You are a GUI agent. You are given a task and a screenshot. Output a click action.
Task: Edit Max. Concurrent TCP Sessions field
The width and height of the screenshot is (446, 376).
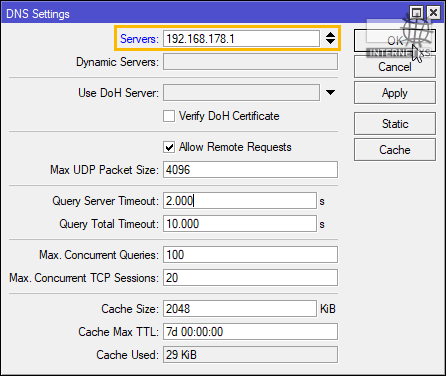(250, 278)
